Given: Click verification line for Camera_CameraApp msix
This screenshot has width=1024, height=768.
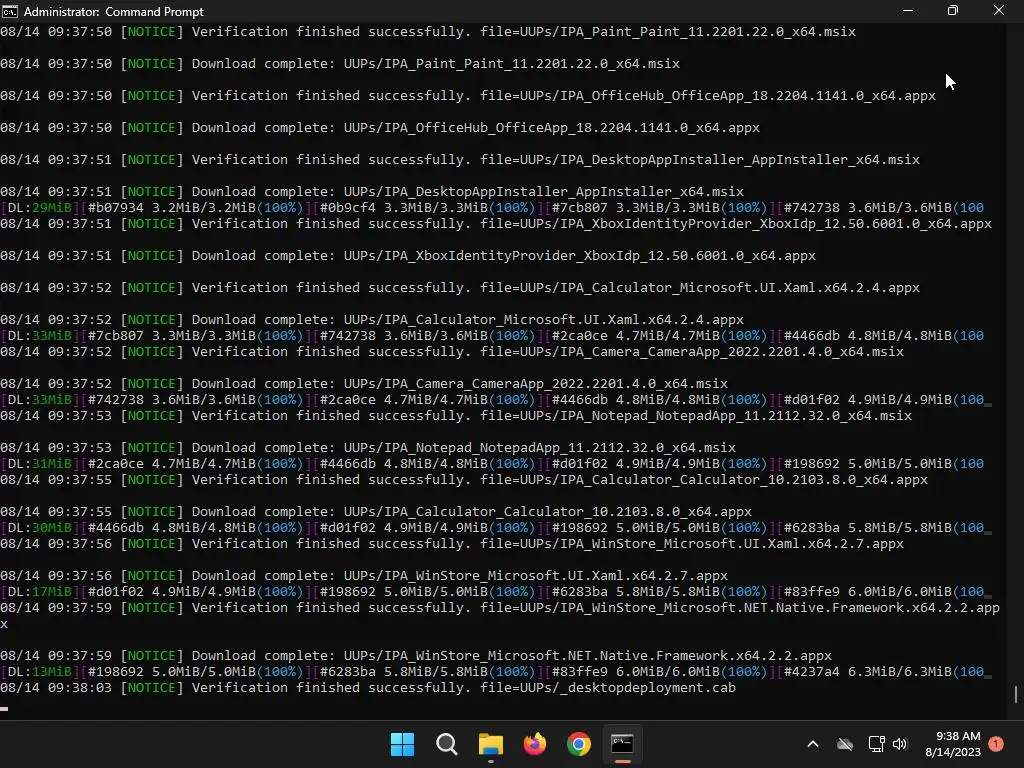Looking at the screenshot, I should click(452, 351).
